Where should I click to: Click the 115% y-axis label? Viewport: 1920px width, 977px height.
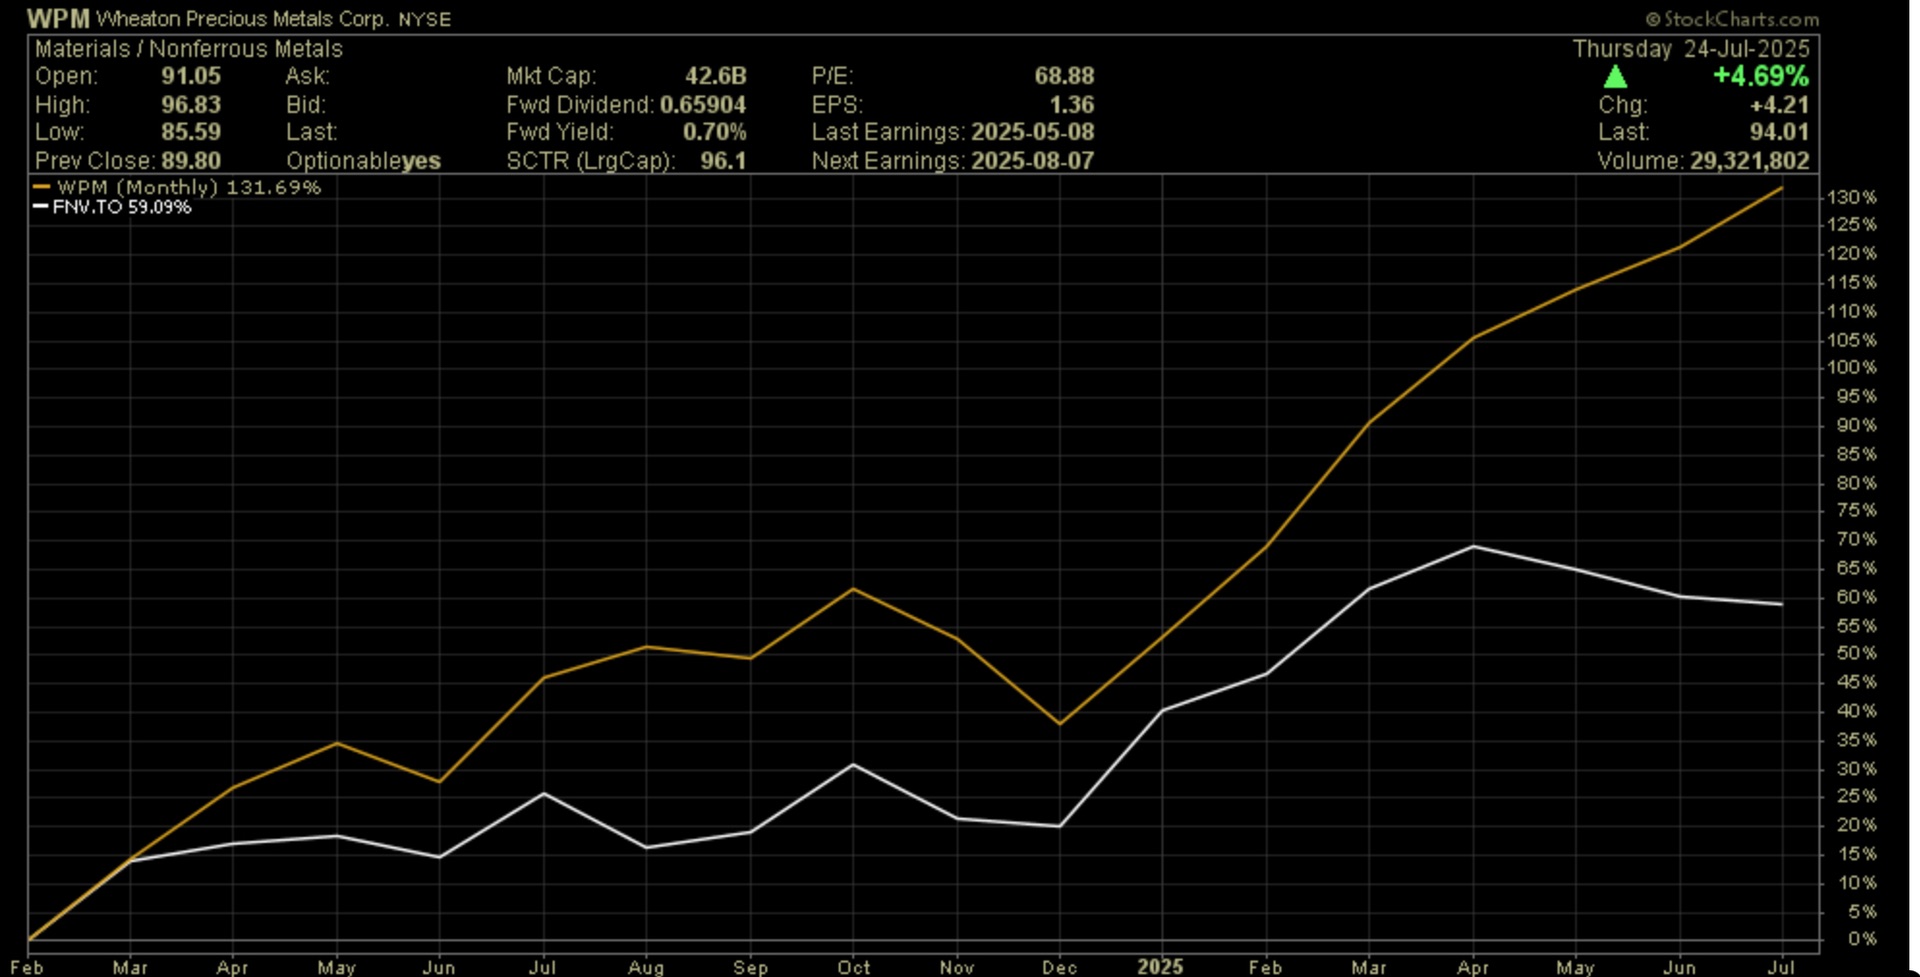(1852, 283)
